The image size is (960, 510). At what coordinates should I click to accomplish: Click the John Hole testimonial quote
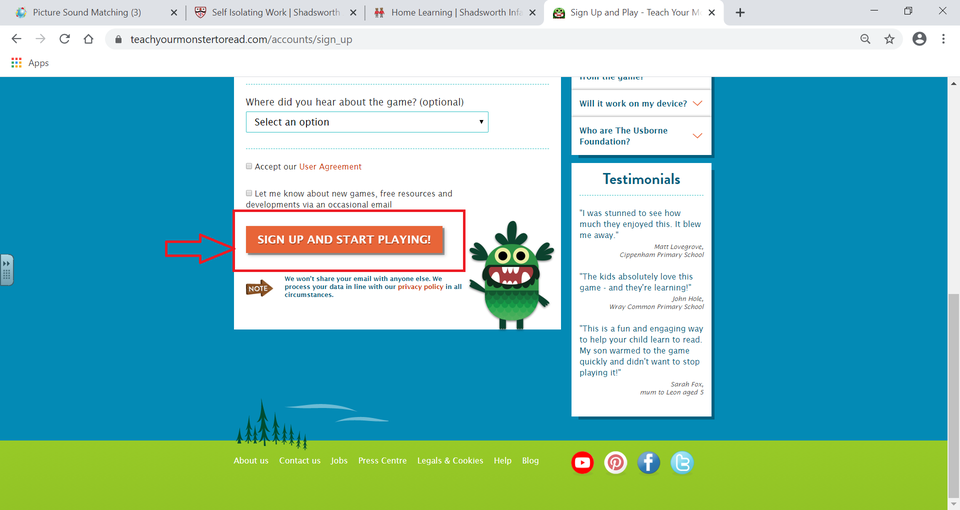click(x=637, y=282)
